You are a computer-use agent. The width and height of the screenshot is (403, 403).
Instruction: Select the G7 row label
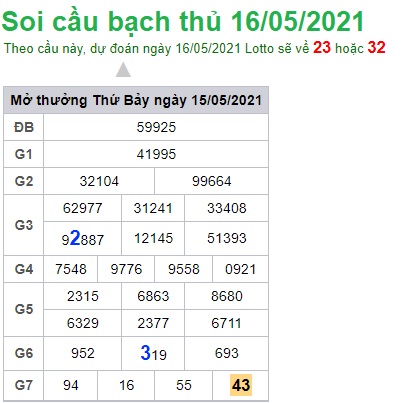(24, 385)
